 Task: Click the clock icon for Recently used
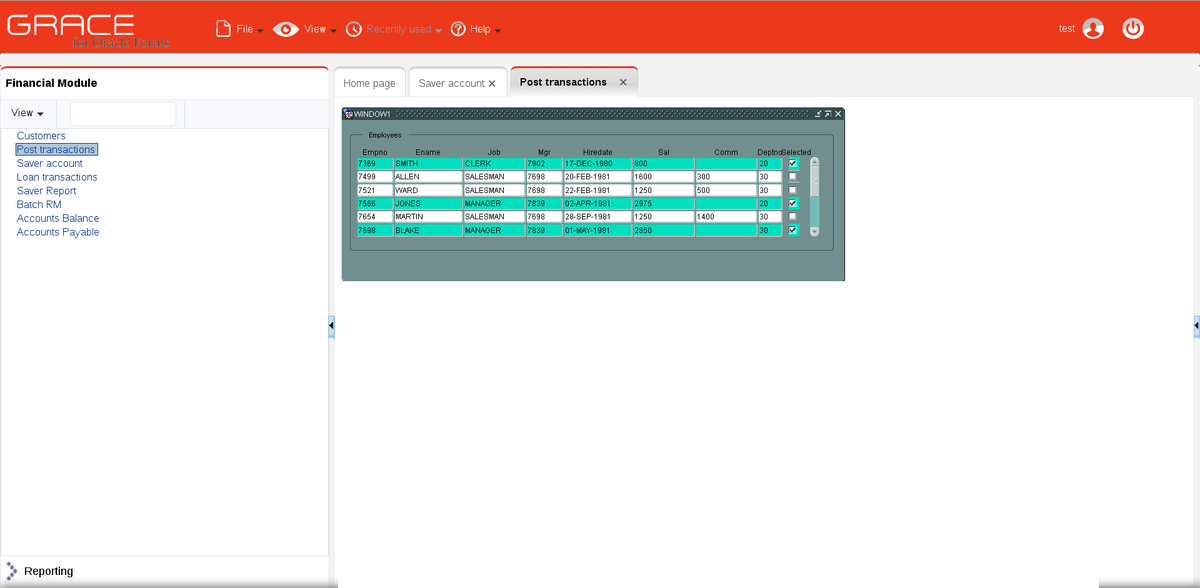click(354, 28)
